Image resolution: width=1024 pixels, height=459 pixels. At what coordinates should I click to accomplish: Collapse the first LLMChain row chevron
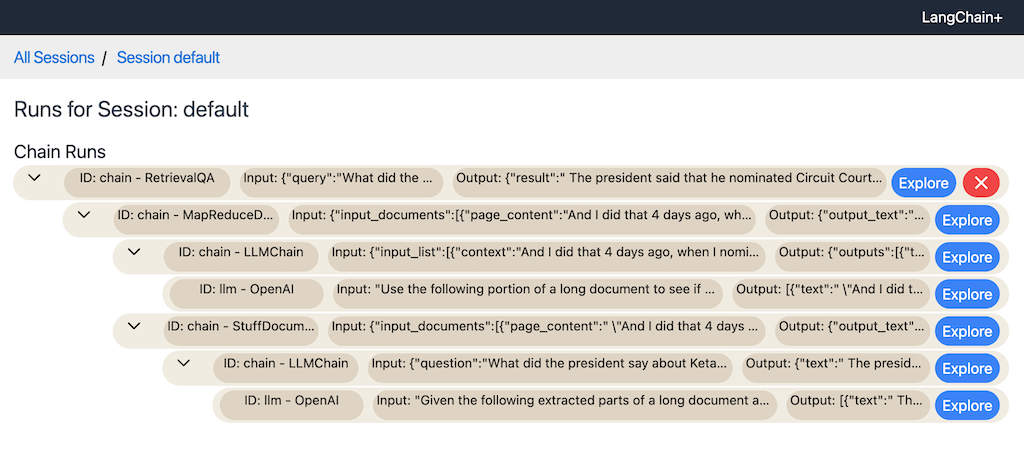134,251
